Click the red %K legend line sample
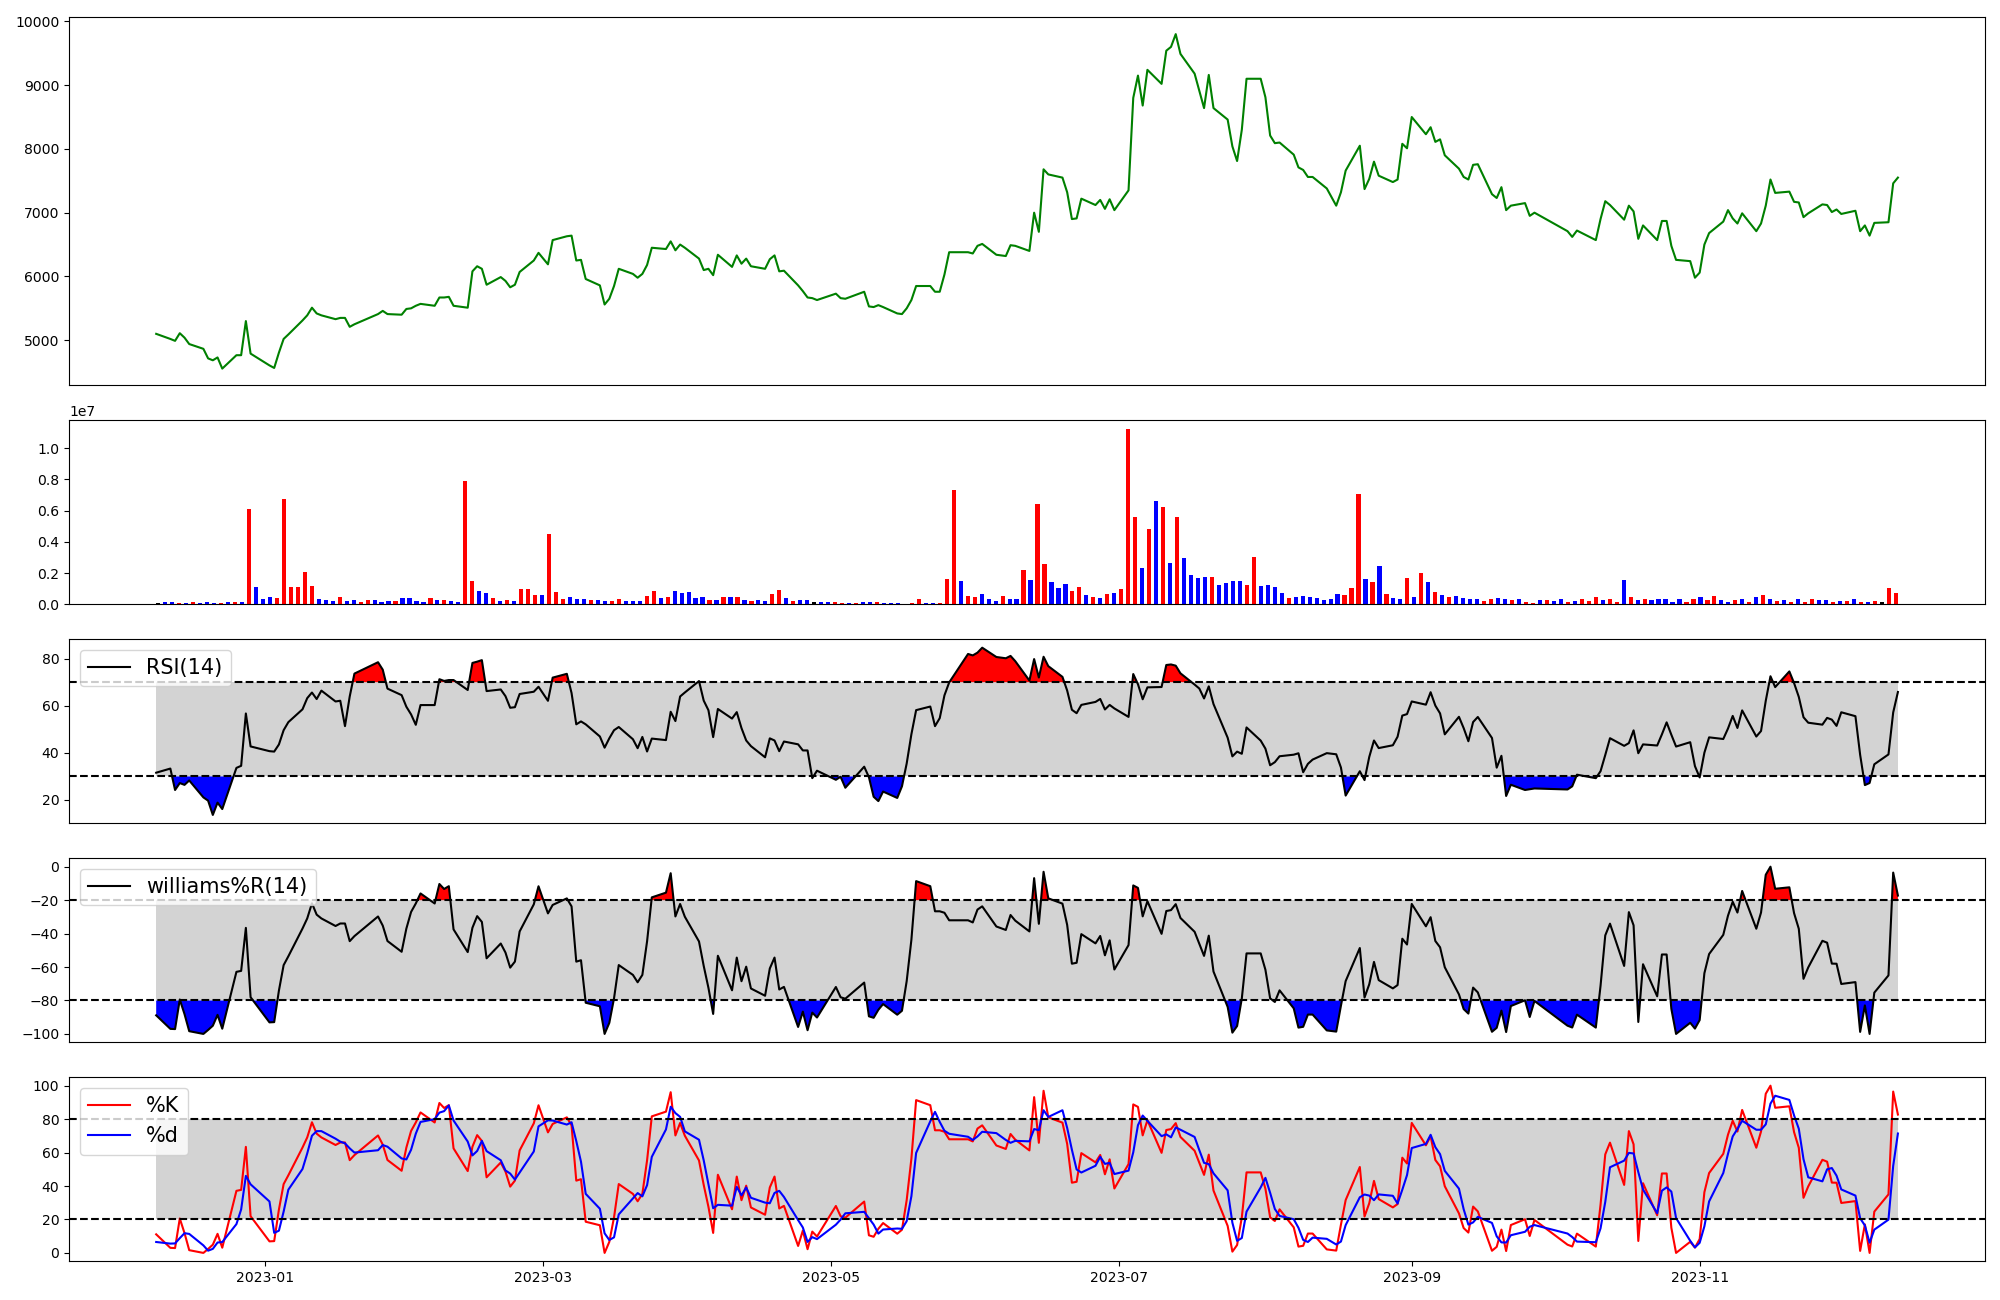Image resolution: width=2000 pixels, height=1300 pixels. [x=110, y=1105]
